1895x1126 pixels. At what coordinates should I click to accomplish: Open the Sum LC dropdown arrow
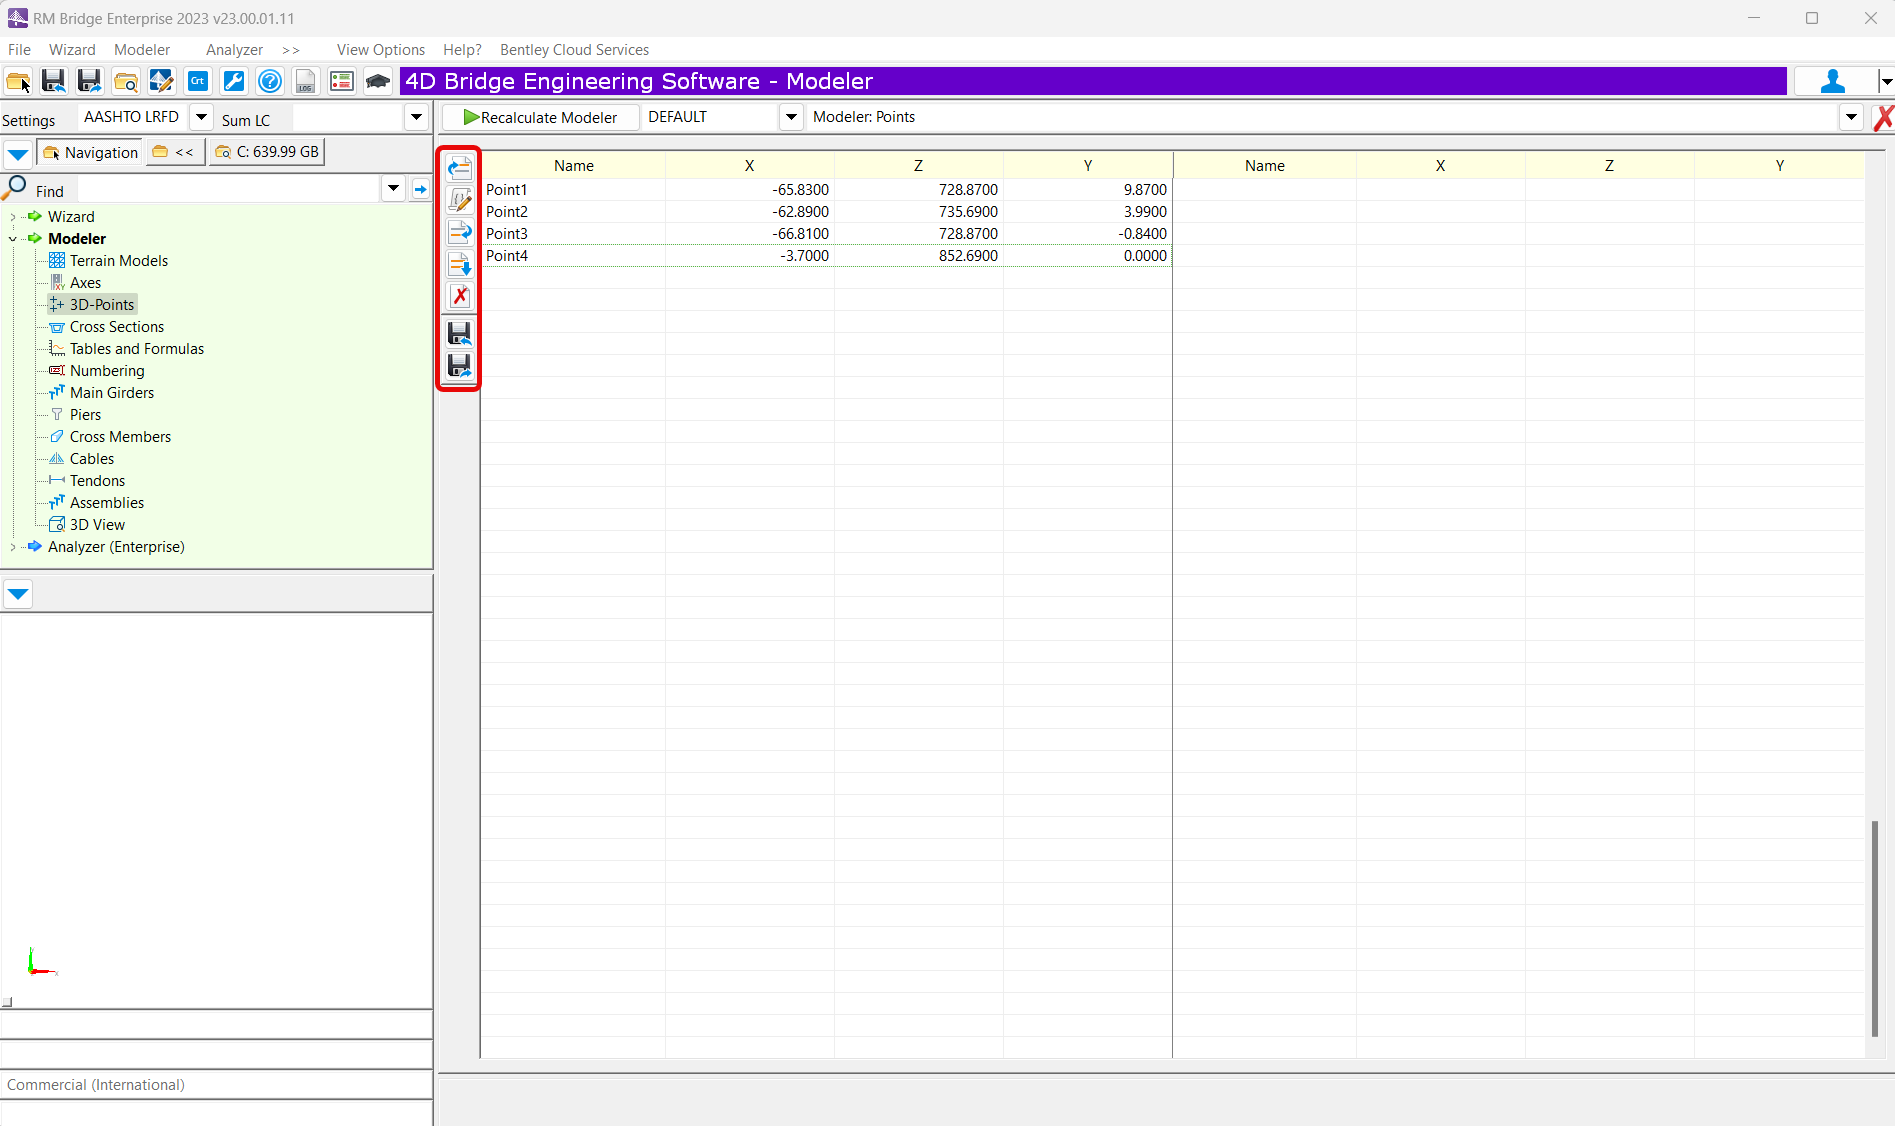(417, 117)
